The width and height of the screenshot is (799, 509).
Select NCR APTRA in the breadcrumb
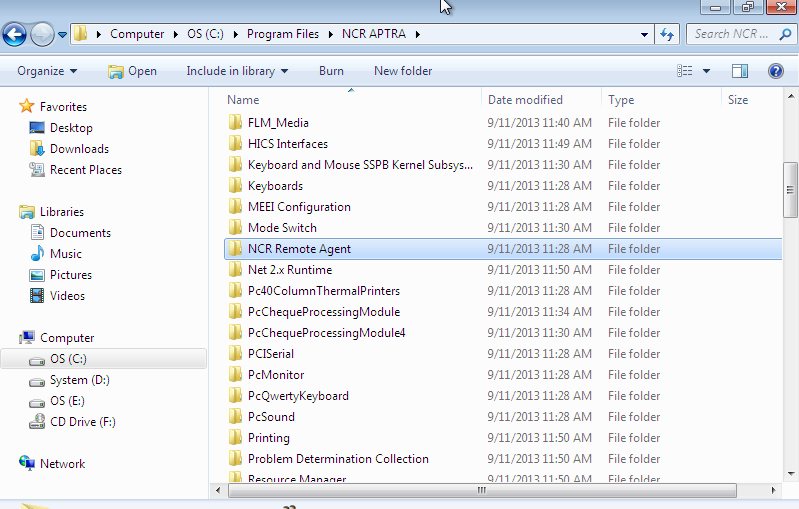(x=374, y=34)
